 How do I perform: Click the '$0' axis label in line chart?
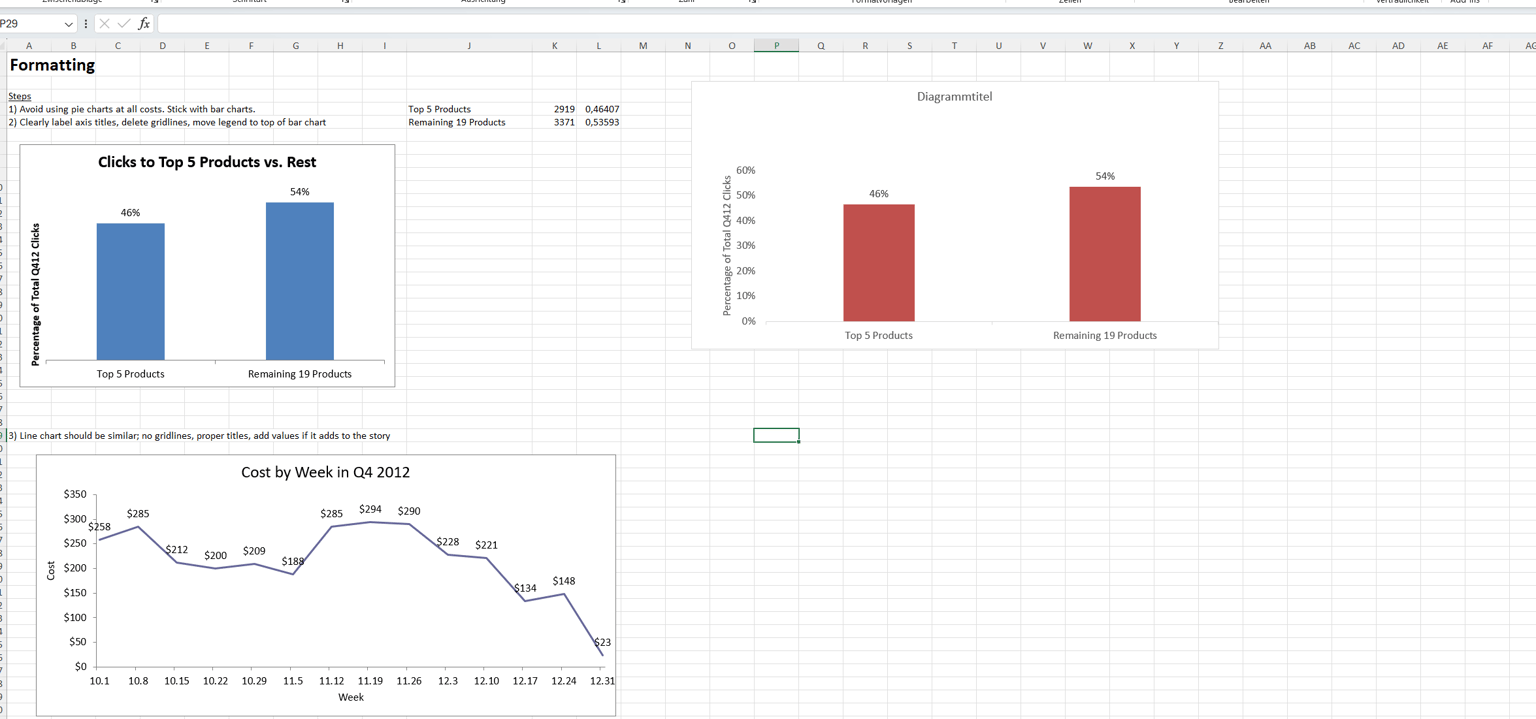tap(81, 667)
